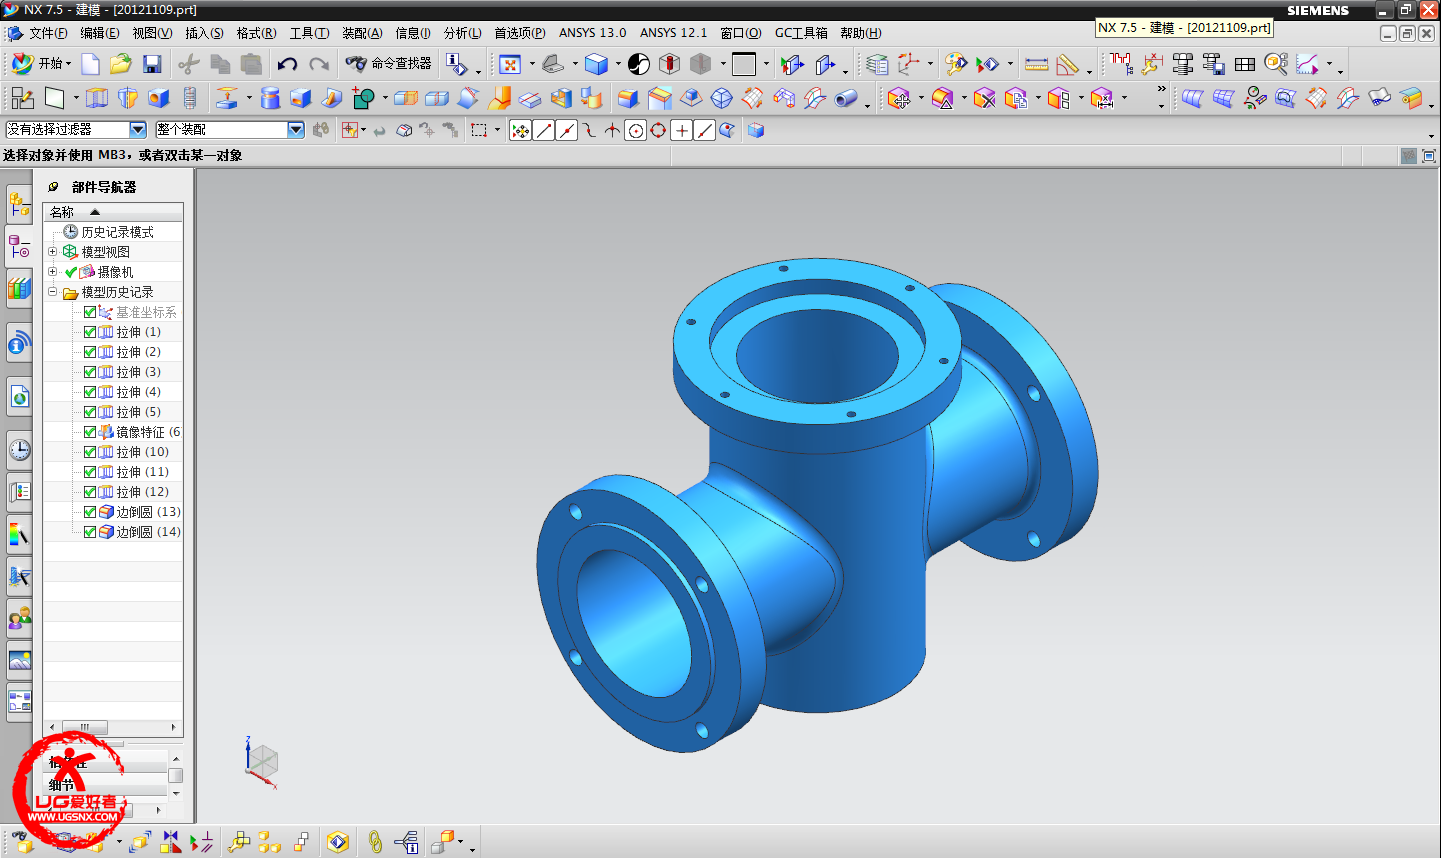The height and width of the screenshot is (858, 1441).
Task: Click the History clock sidebar icon
Action: coord(19,450)
